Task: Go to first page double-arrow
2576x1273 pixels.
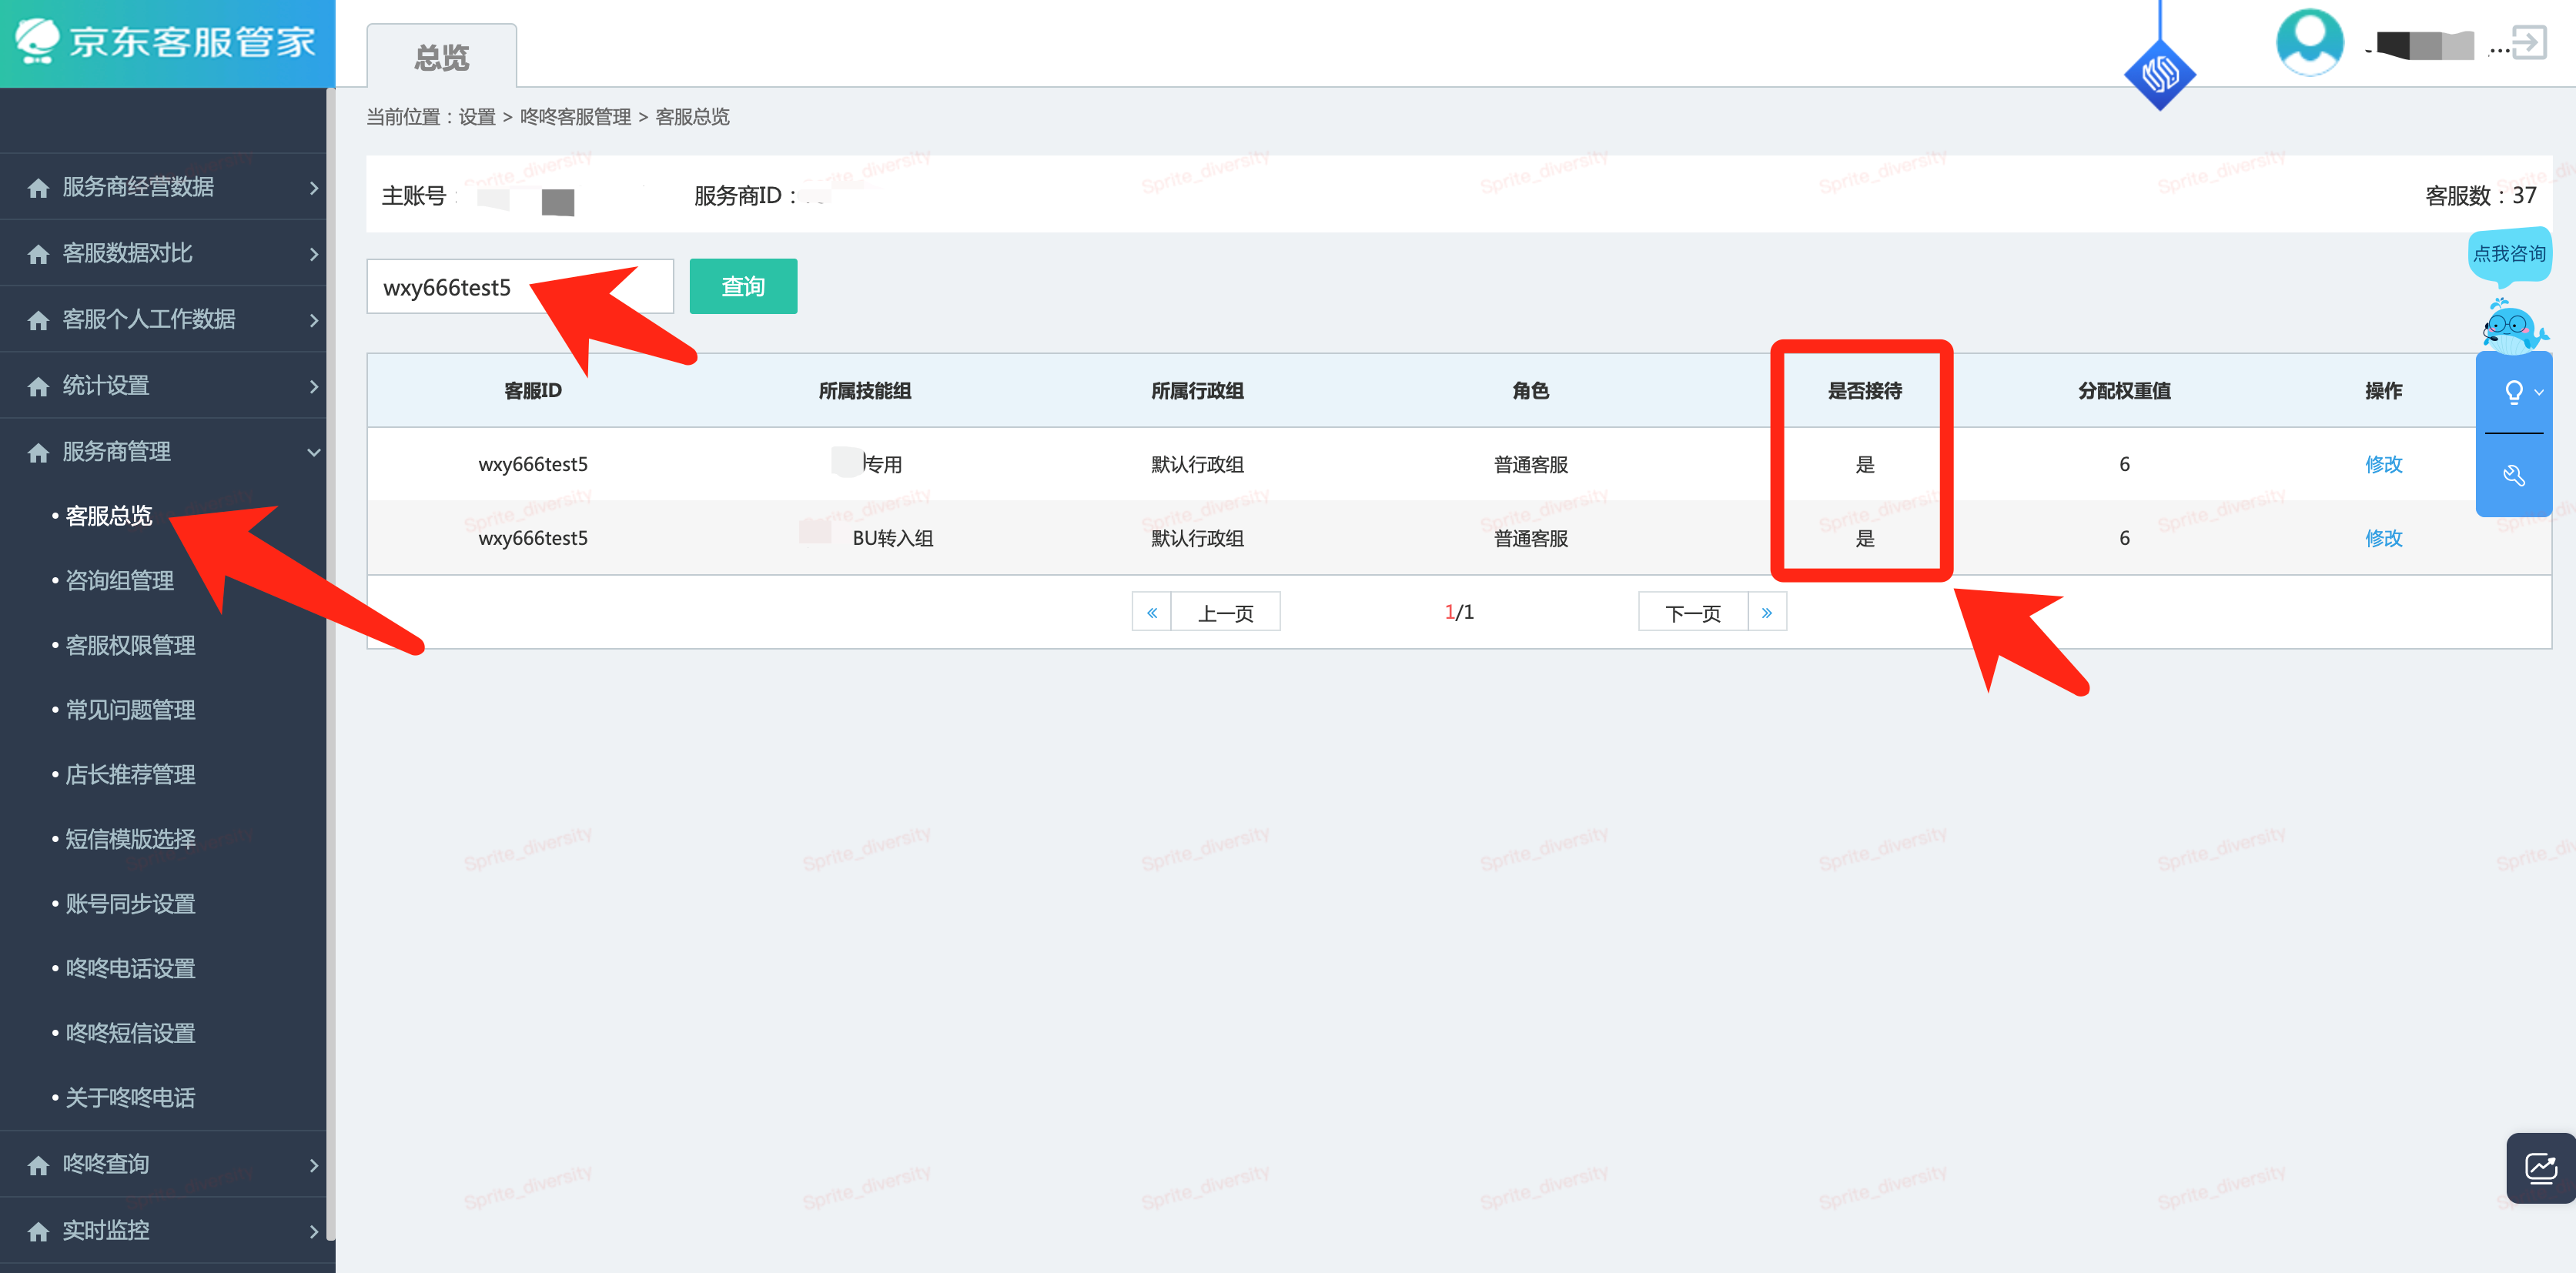Action: point(1151,612)
